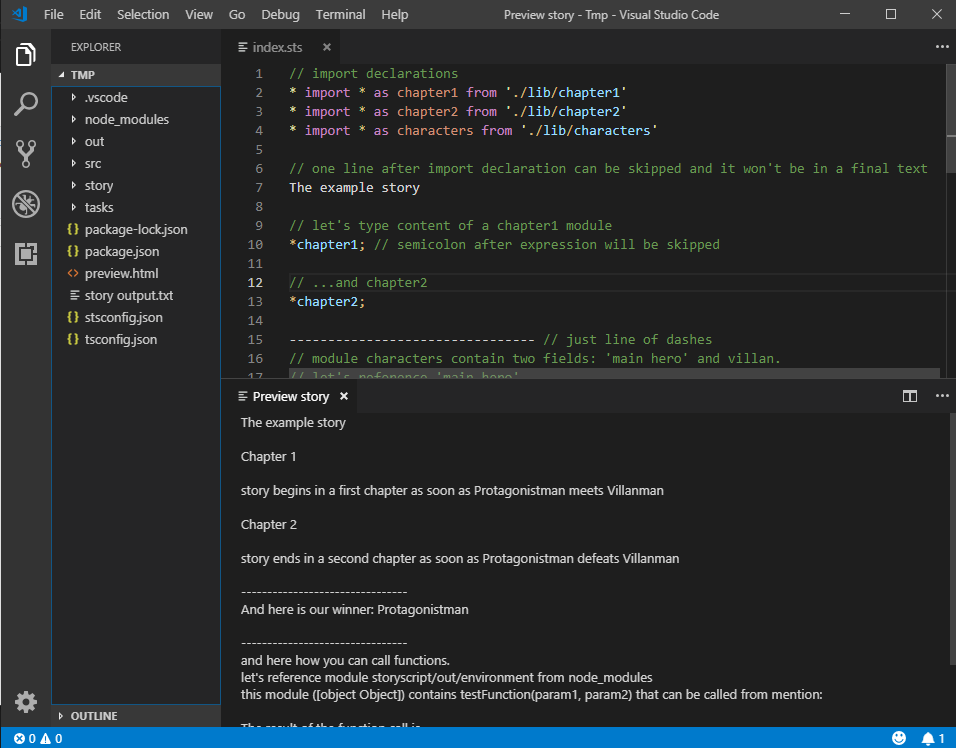Open the notifications bell in the status bar
956x748 pixels.
(933, 738)
